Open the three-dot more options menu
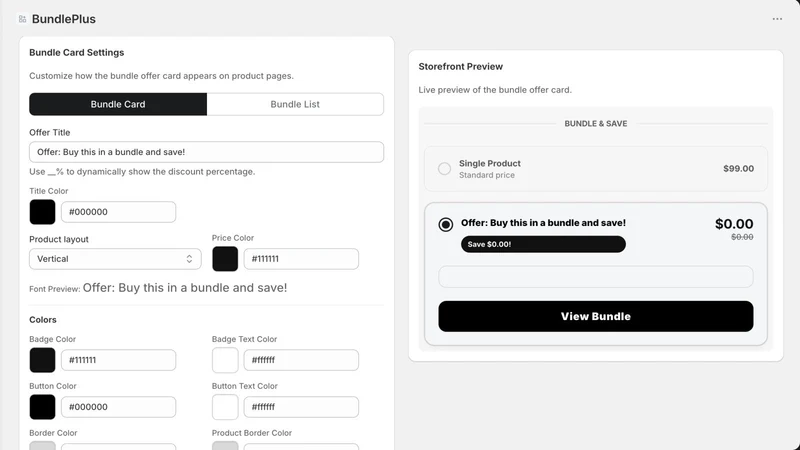This screenshot has height=450, width=800. [x=777, y=19]
